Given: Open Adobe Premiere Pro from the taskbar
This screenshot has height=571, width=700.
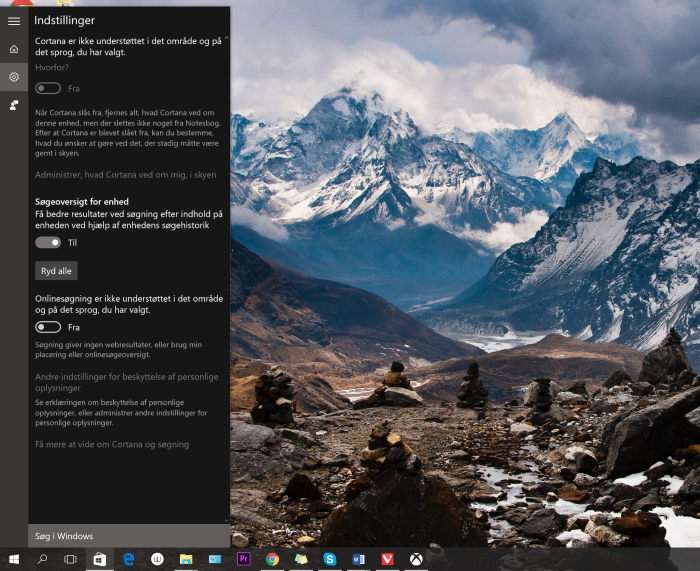Looking at the screenshot, I should 243,559.
